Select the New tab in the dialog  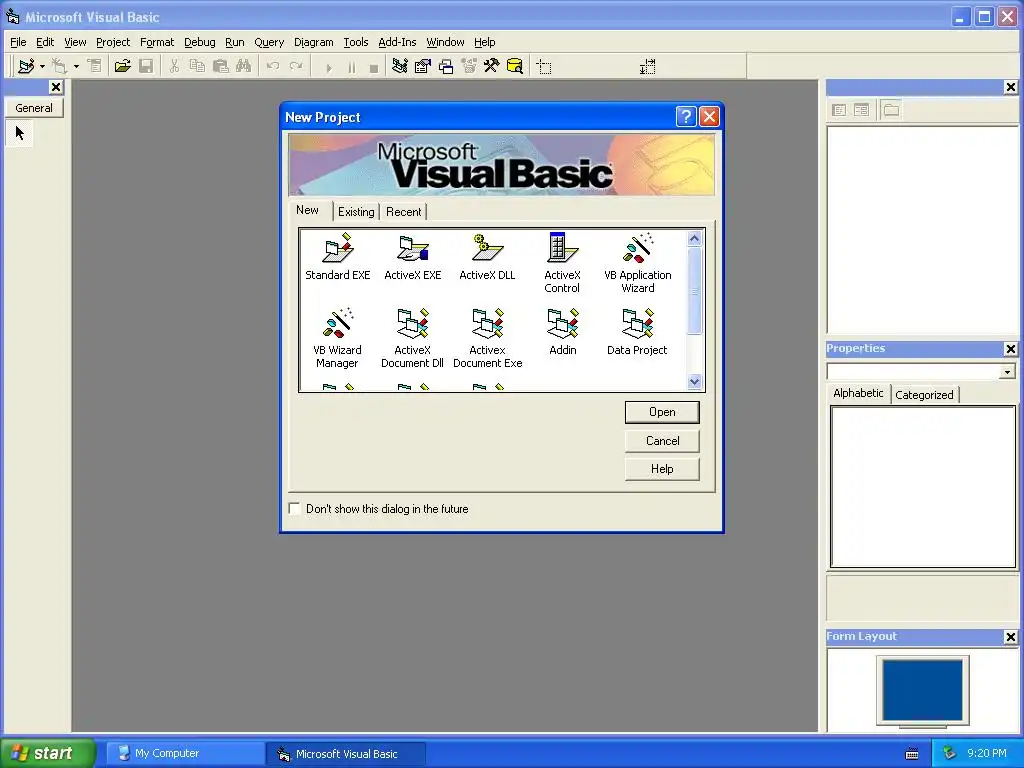pyautogui.click(x=308, y=210)
